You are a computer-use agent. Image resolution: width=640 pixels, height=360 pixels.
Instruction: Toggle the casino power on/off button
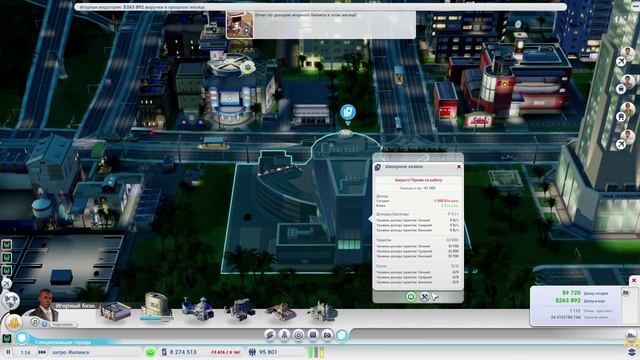click(411, 297)
